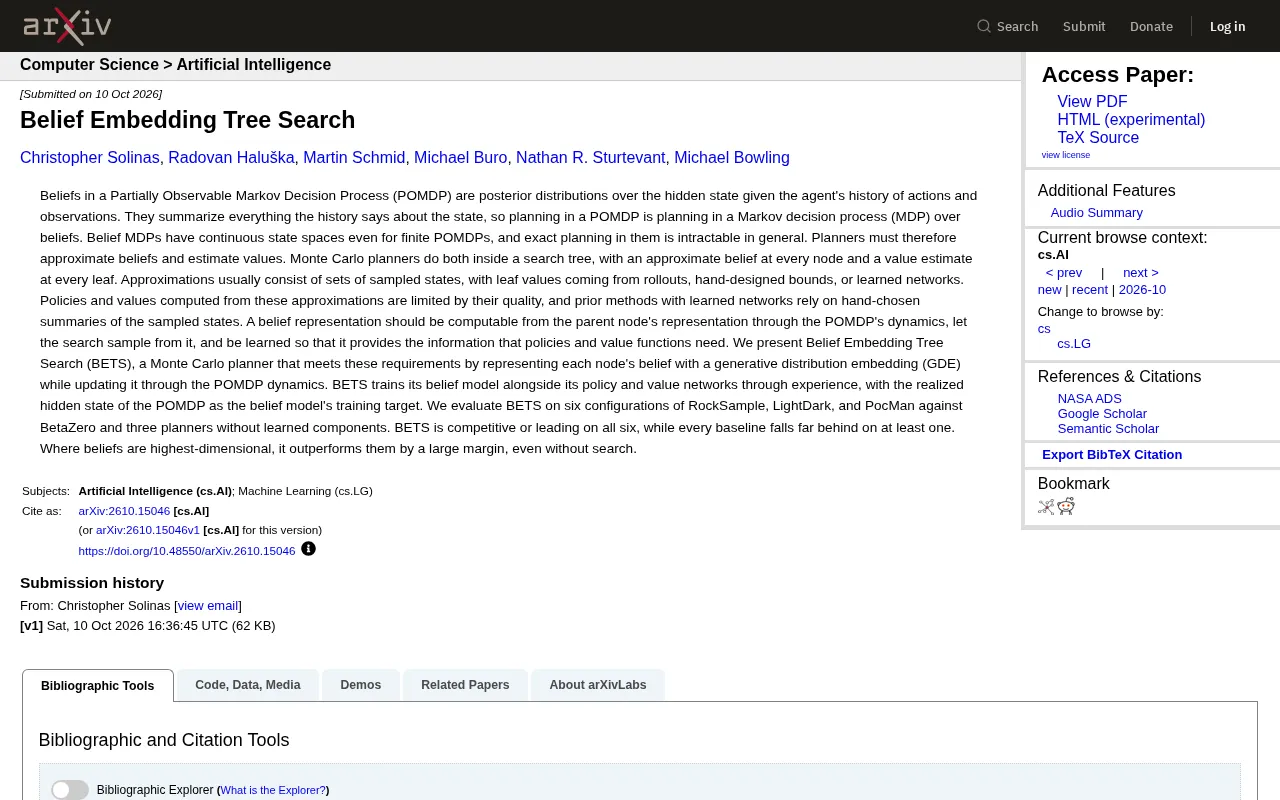This screenshot has height=800, width=1280.
Task: Open the Audio Summary feature
Action: 1096,213
